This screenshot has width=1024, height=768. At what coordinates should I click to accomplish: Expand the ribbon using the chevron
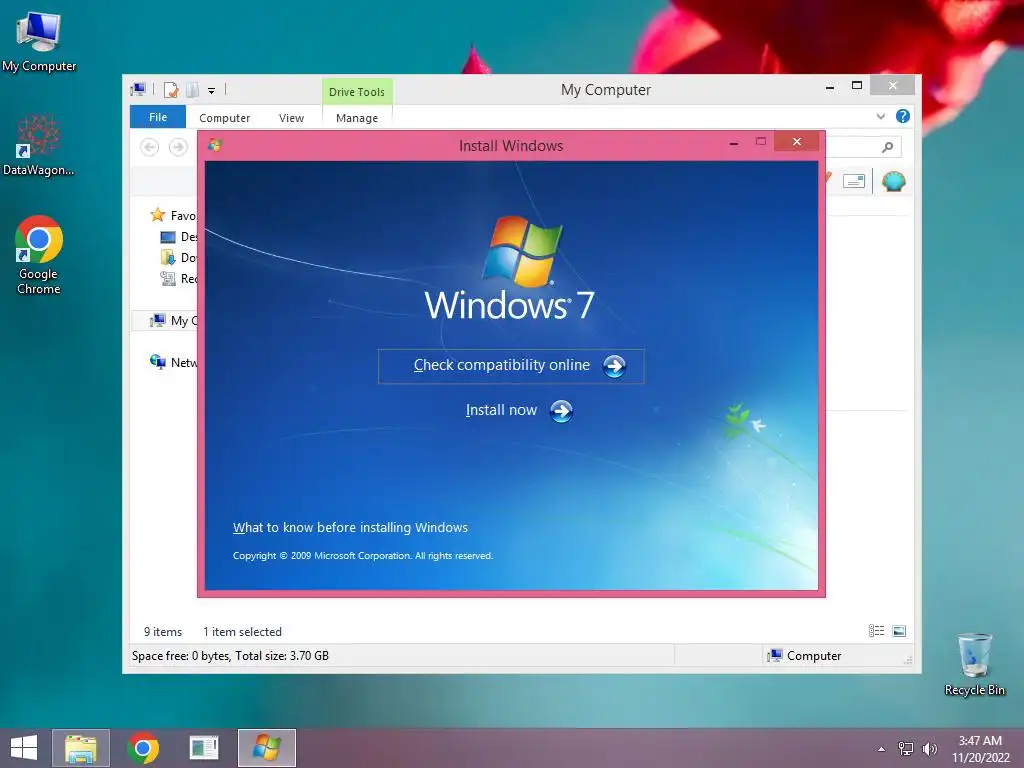[x=880, y=116]
